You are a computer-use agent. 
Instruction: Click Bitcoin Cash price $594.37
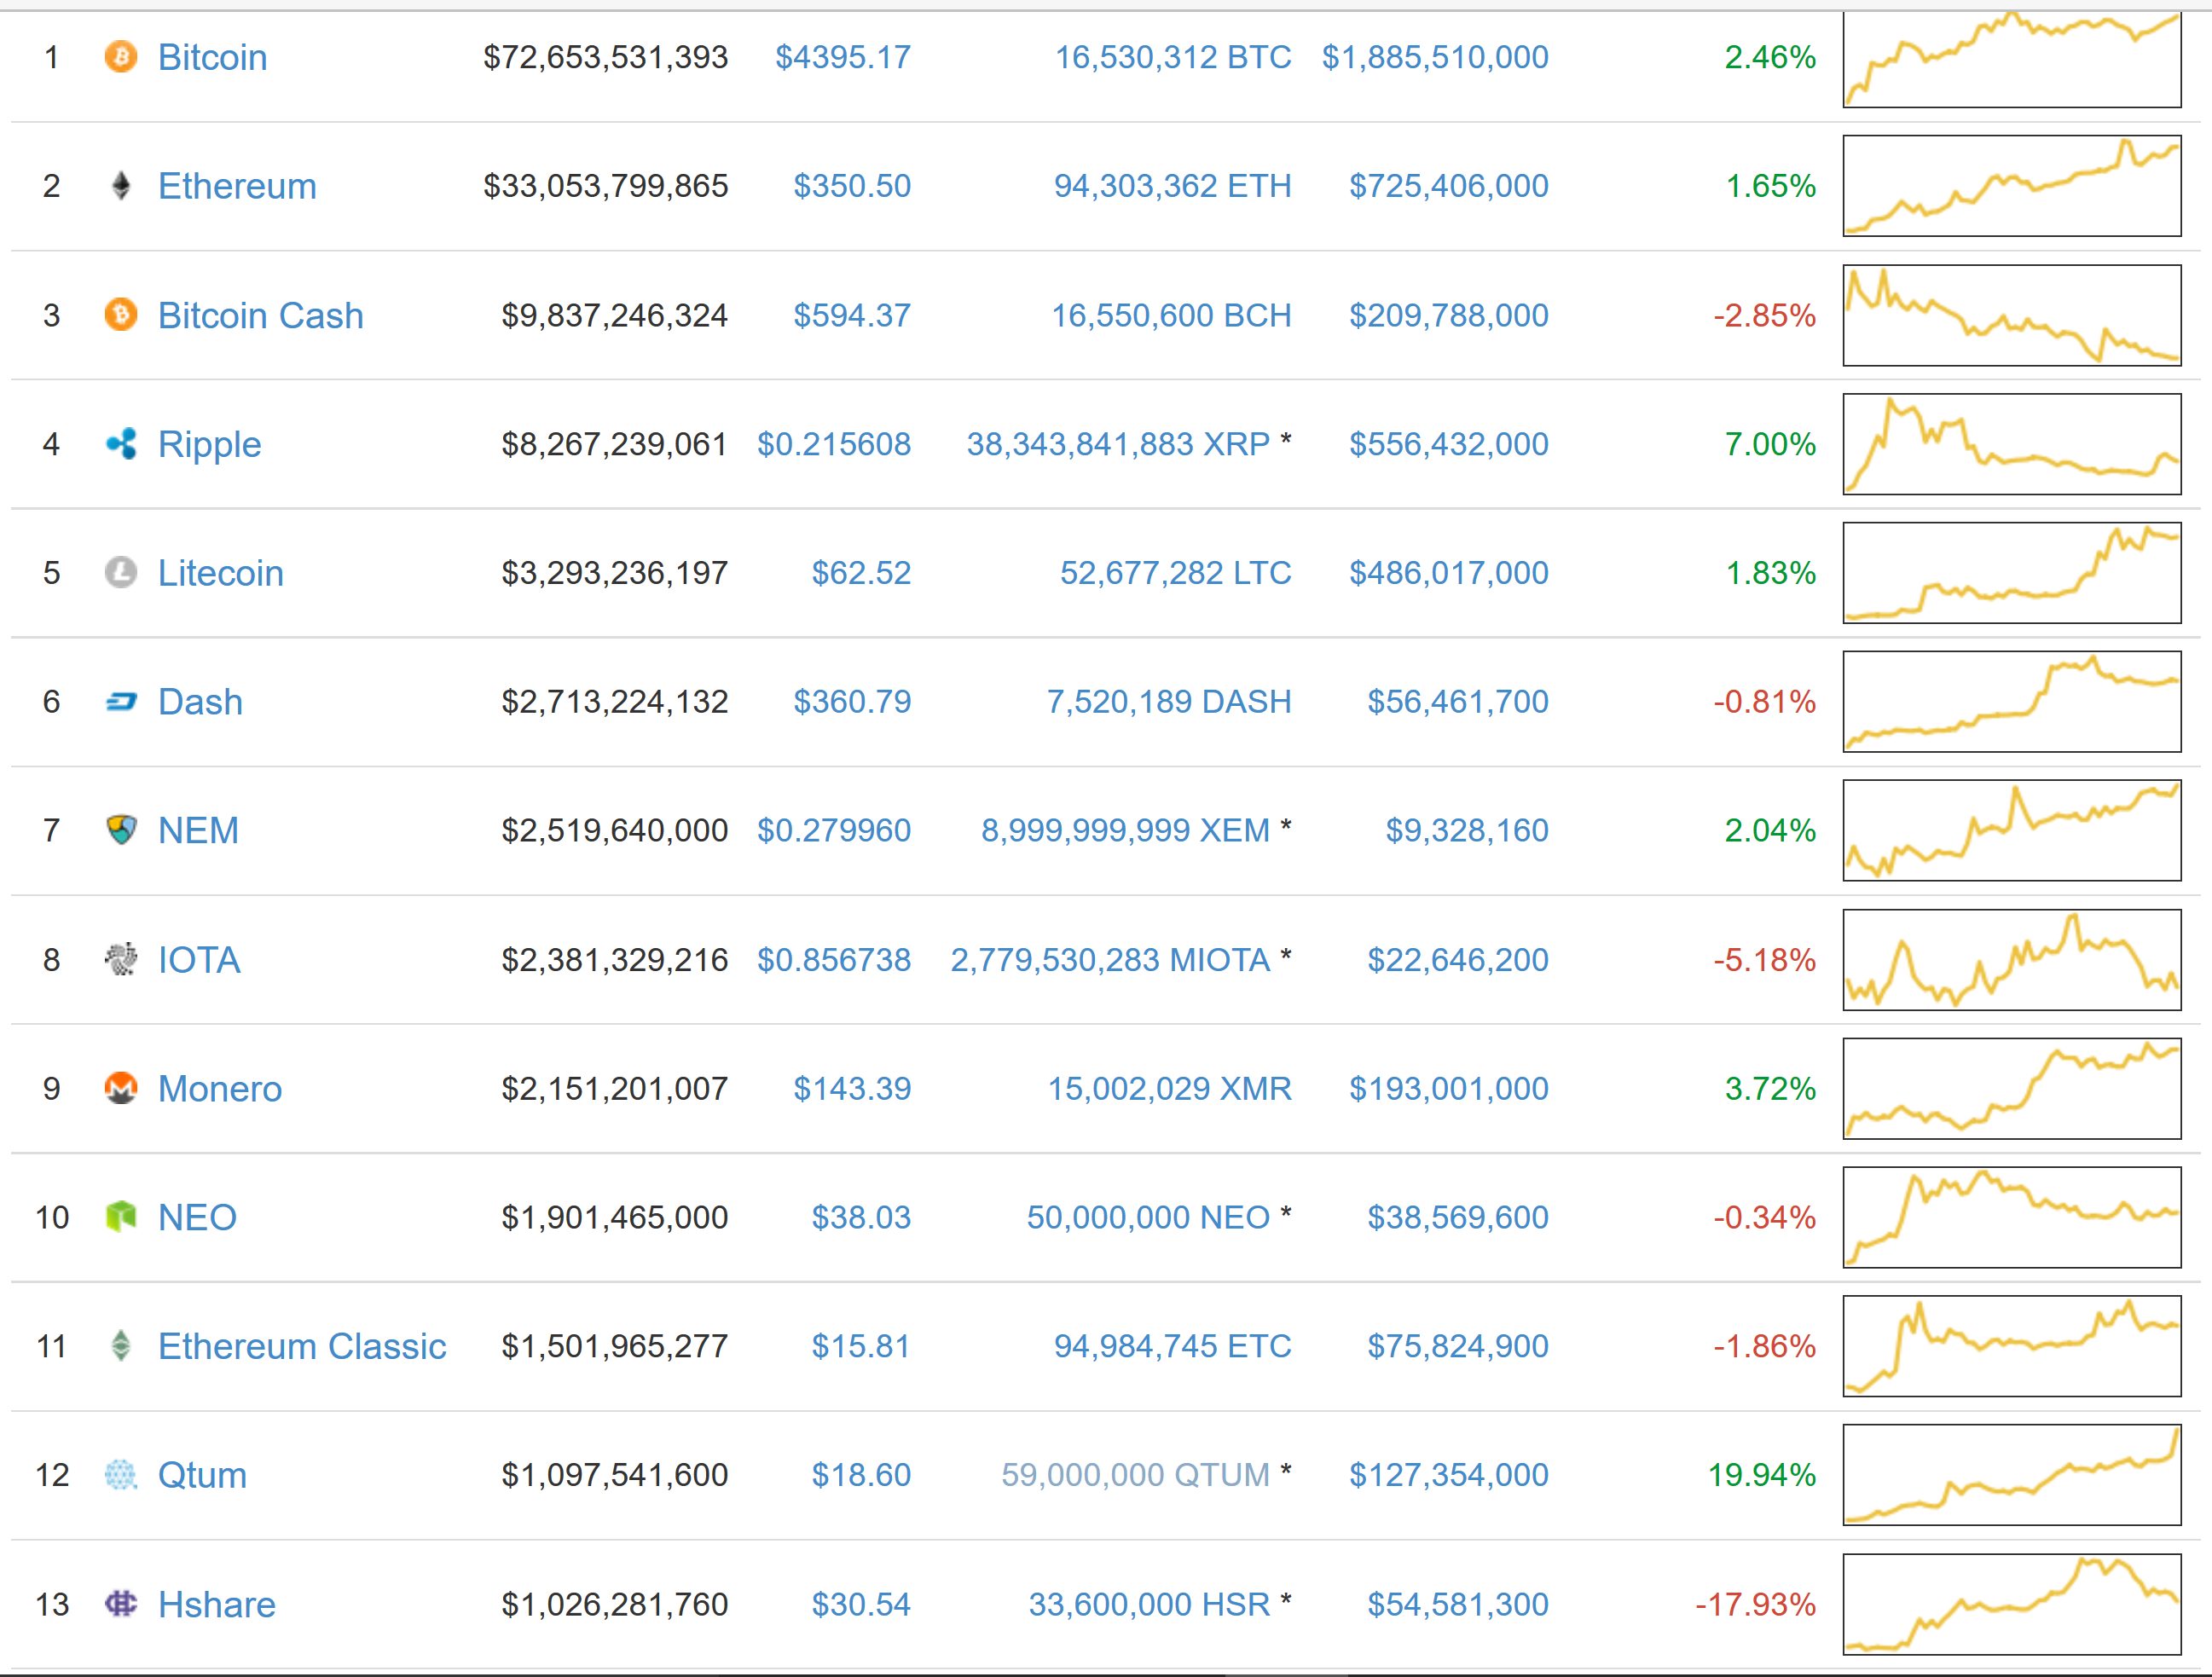click(x=853, y=315)
